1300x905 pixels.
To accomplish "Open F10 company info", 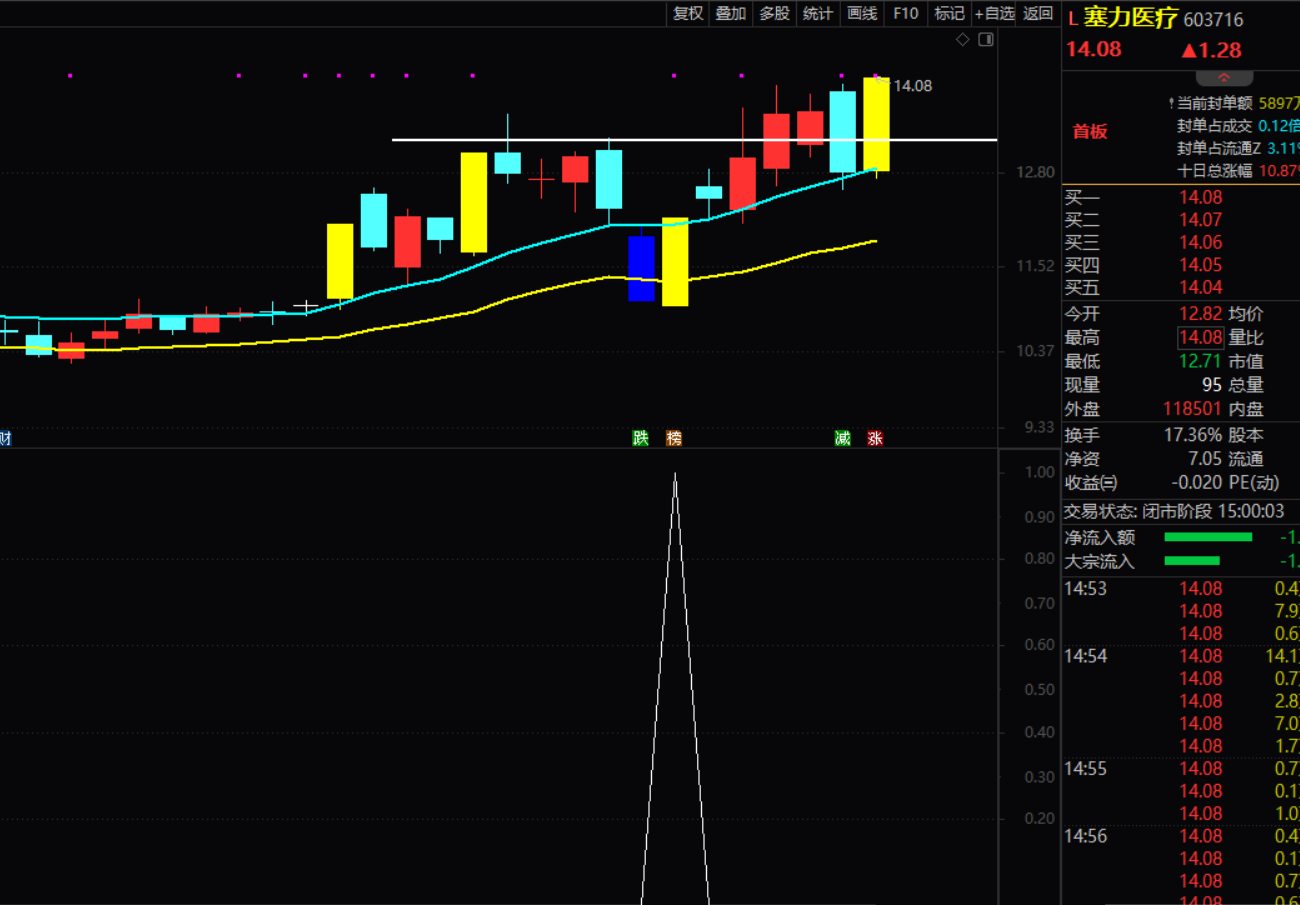I will click(906, 13).
